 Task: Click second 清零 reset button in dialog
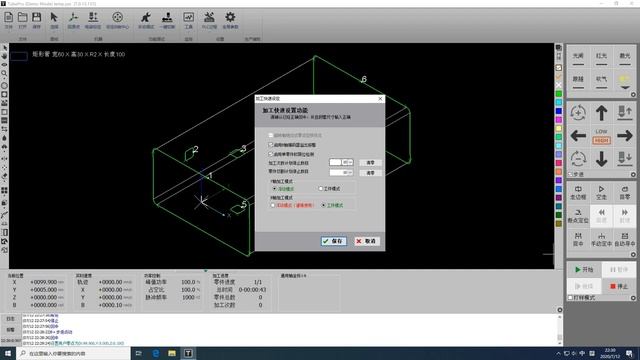370,173
